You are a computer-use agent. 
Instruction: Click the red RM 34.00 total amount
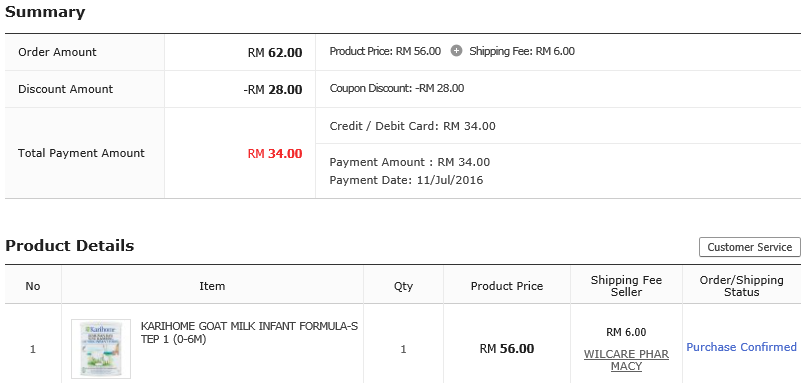[275, 154]
